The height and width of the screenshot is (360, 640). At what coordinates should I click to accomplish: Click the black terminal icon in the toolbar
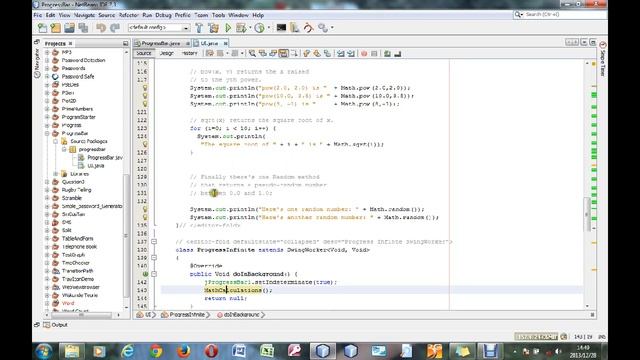281,28
